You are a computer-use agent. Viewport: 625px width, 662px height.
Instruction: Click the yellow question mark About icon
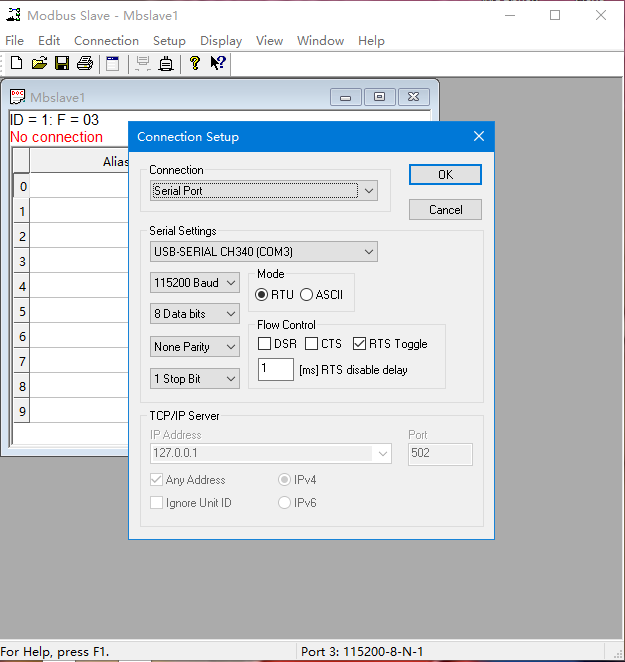click(194, 63)
